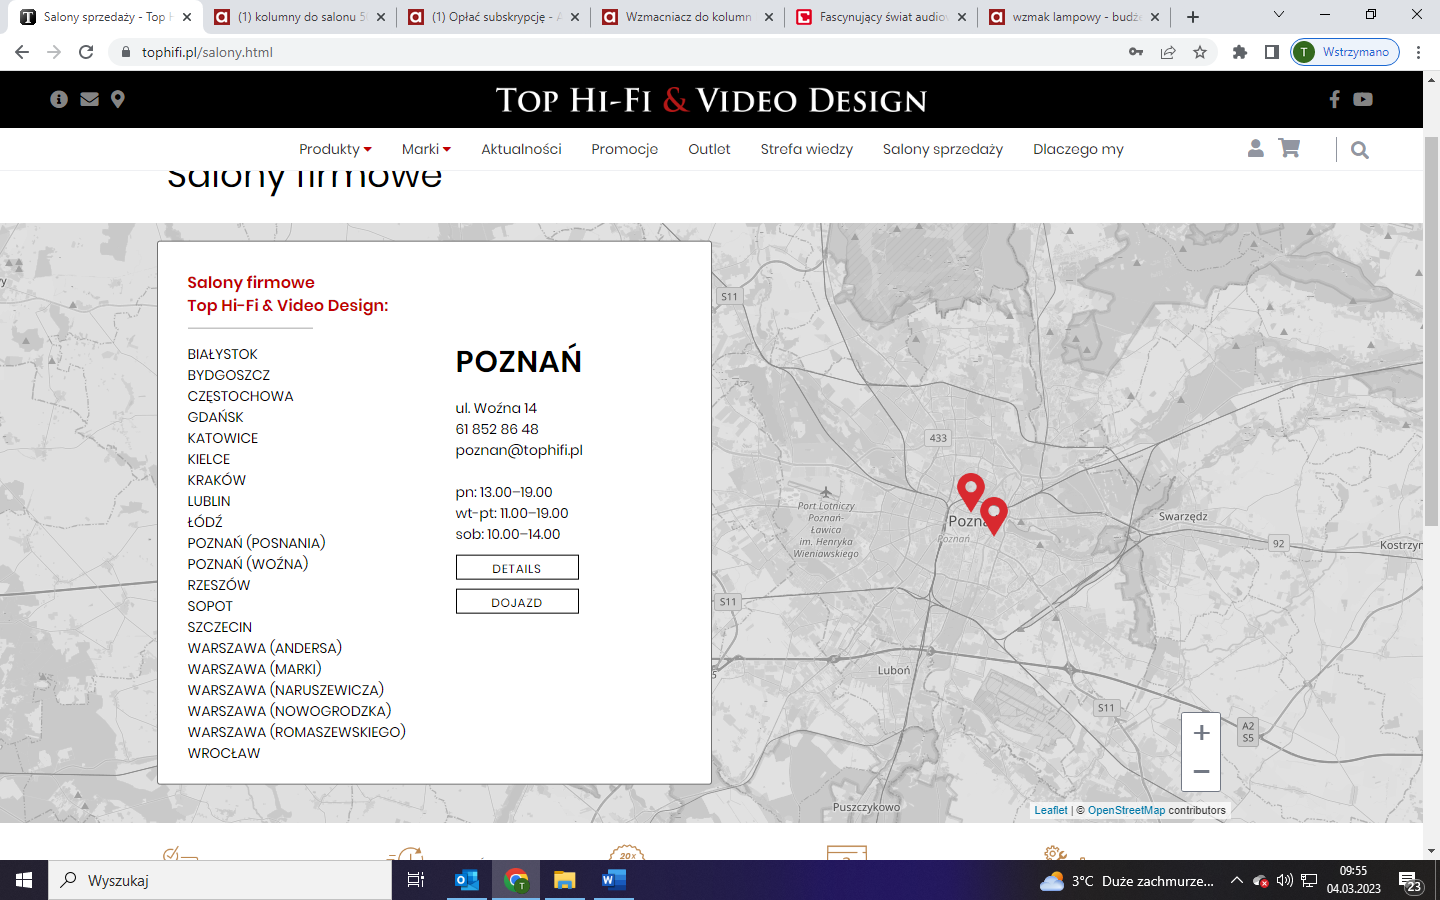Open the Dlaczego my menu item
The height and width of the screenshot is (900, 1440).
tap(1078, 149)
